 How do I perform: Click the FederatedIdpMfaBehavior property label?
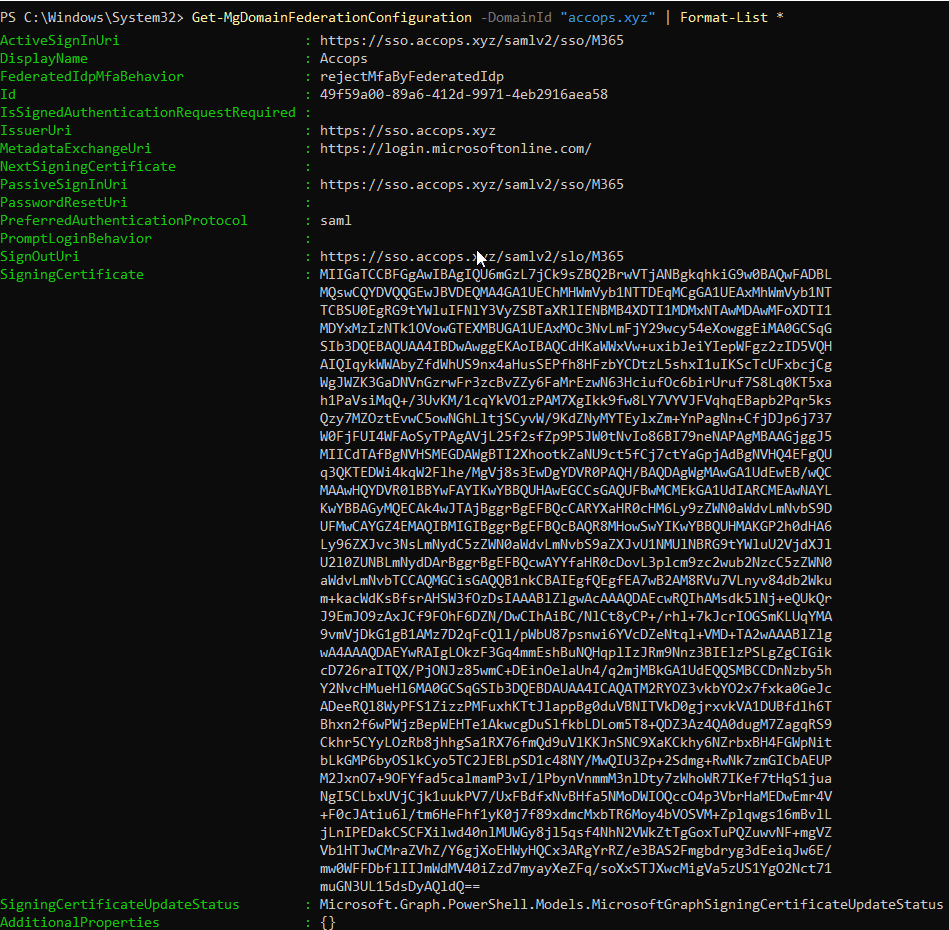(x=92, y=77)
